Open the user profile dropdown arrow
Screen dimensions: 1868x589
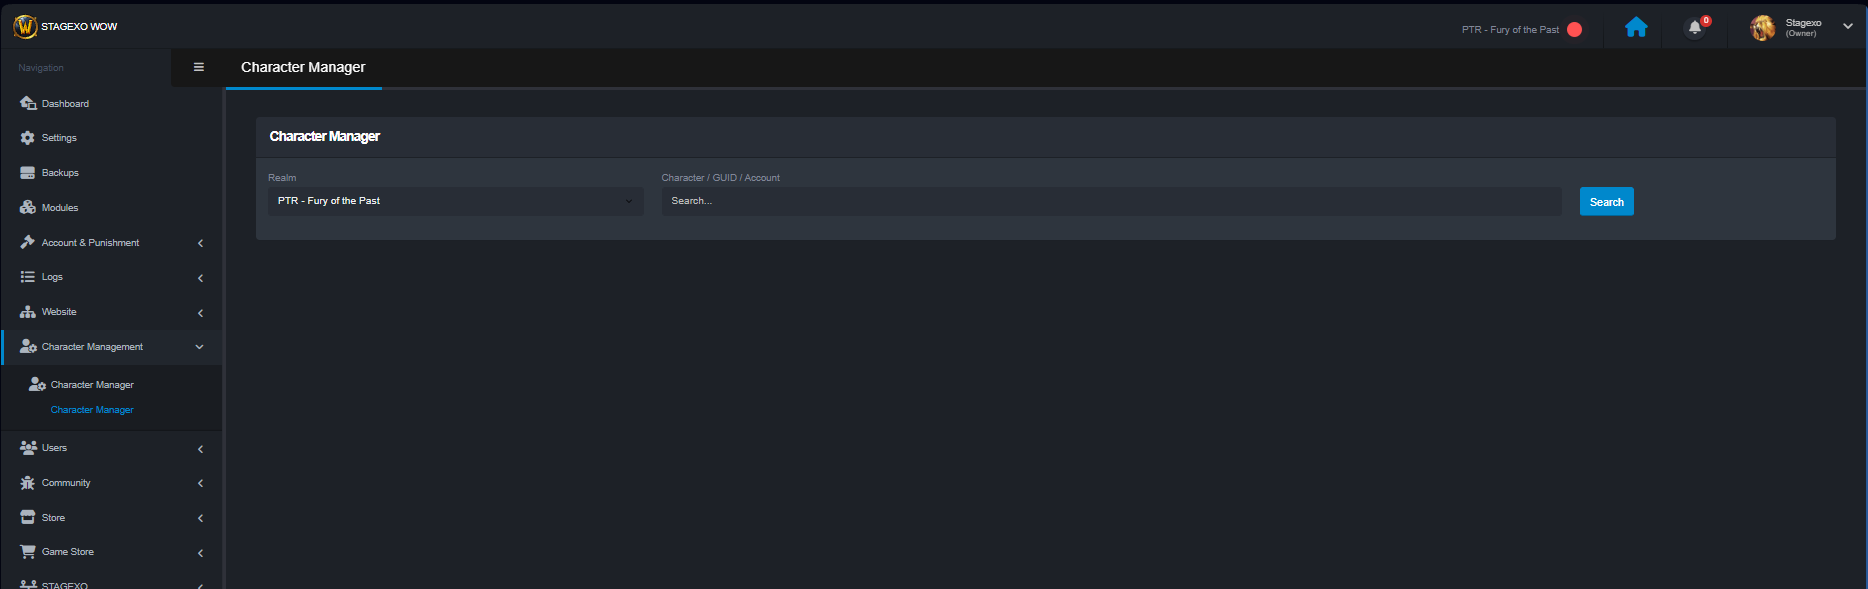click(x=1848, y=27)
